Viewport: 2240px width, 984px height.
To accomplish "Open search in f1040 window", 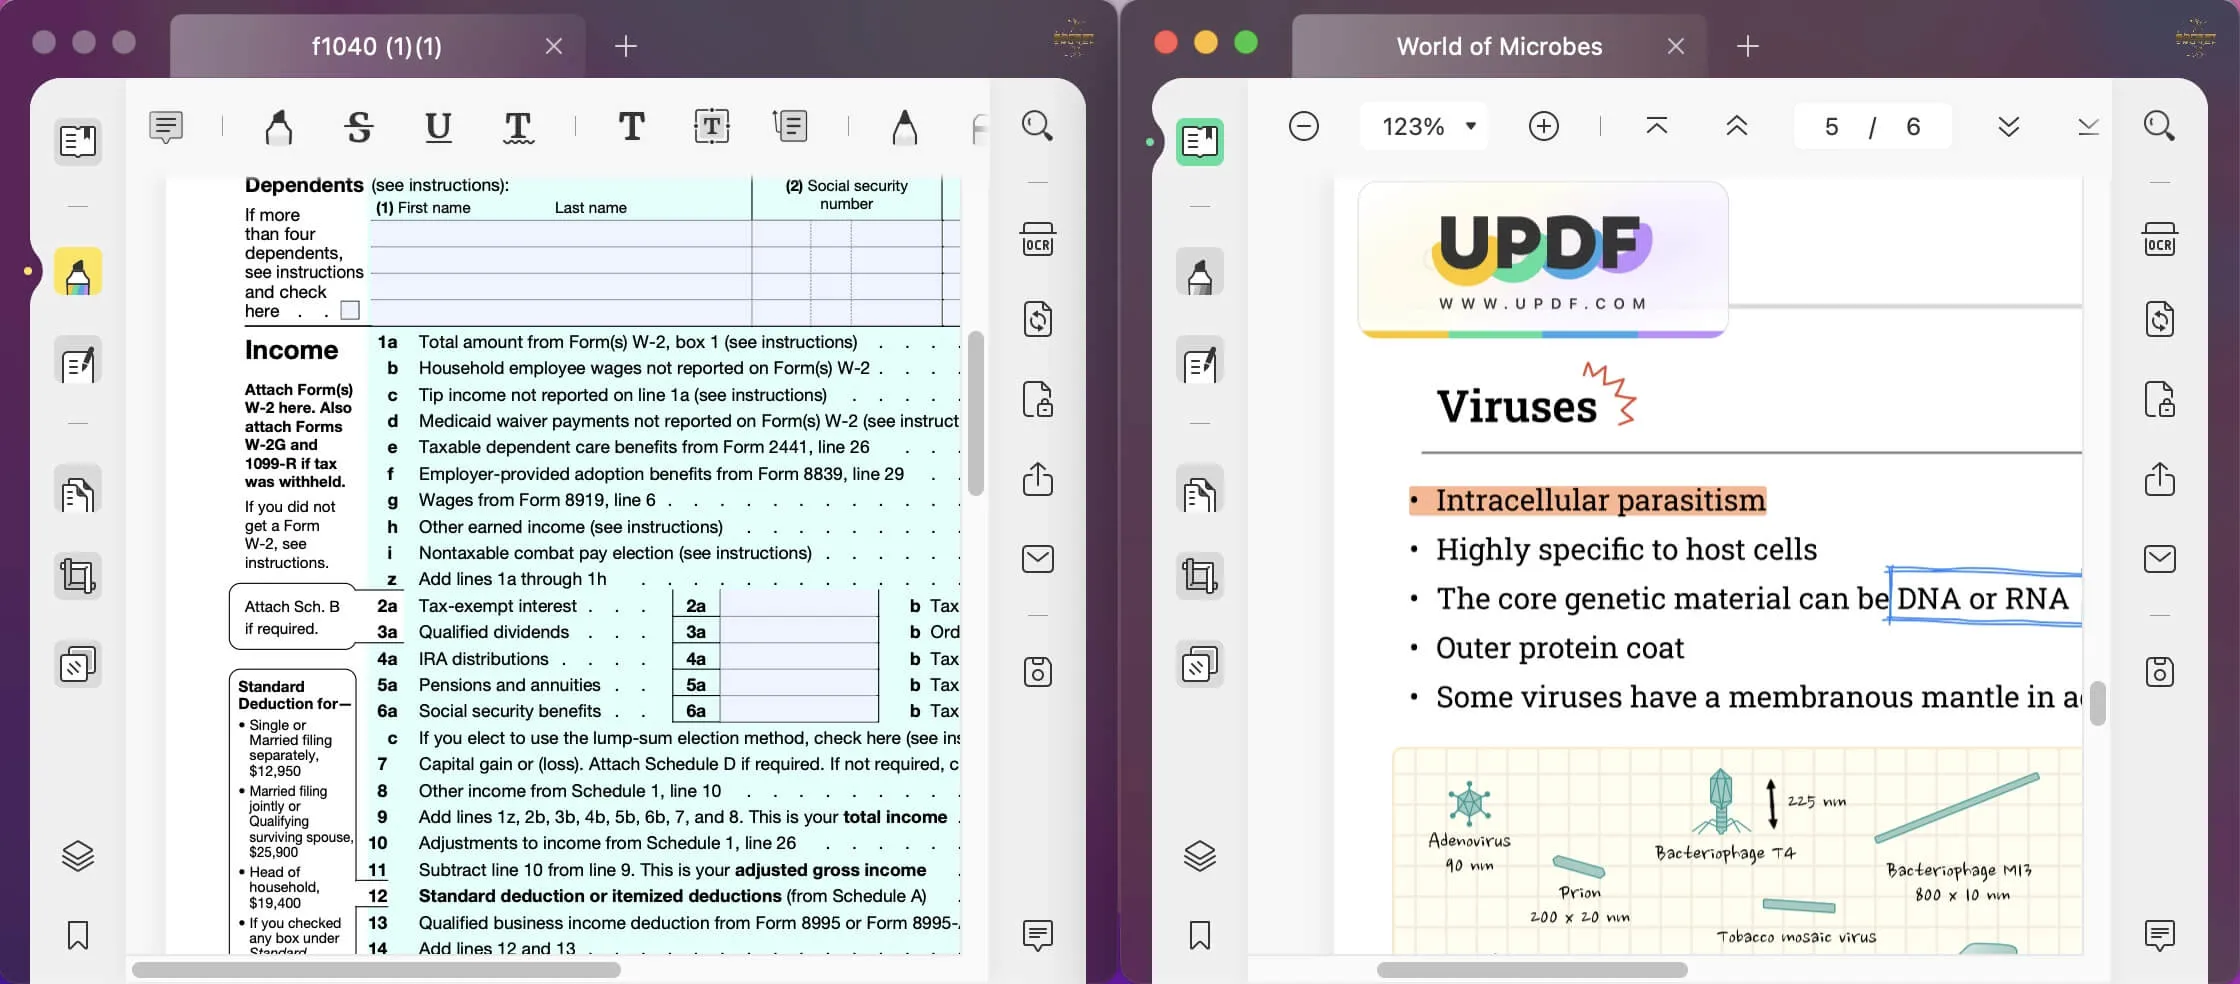I will click(x=1037, y=127).
